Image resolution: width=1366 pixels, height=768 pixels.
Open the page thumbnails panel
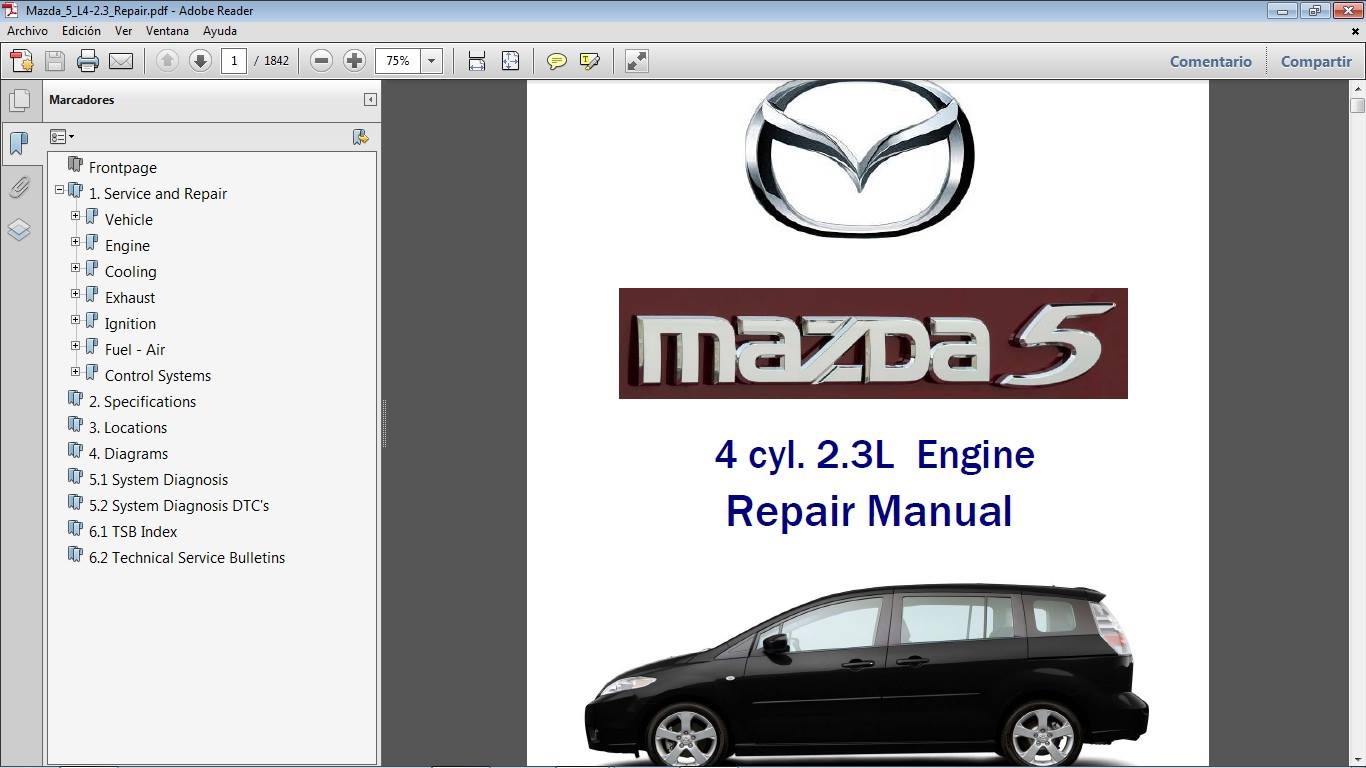click(19, 101)
